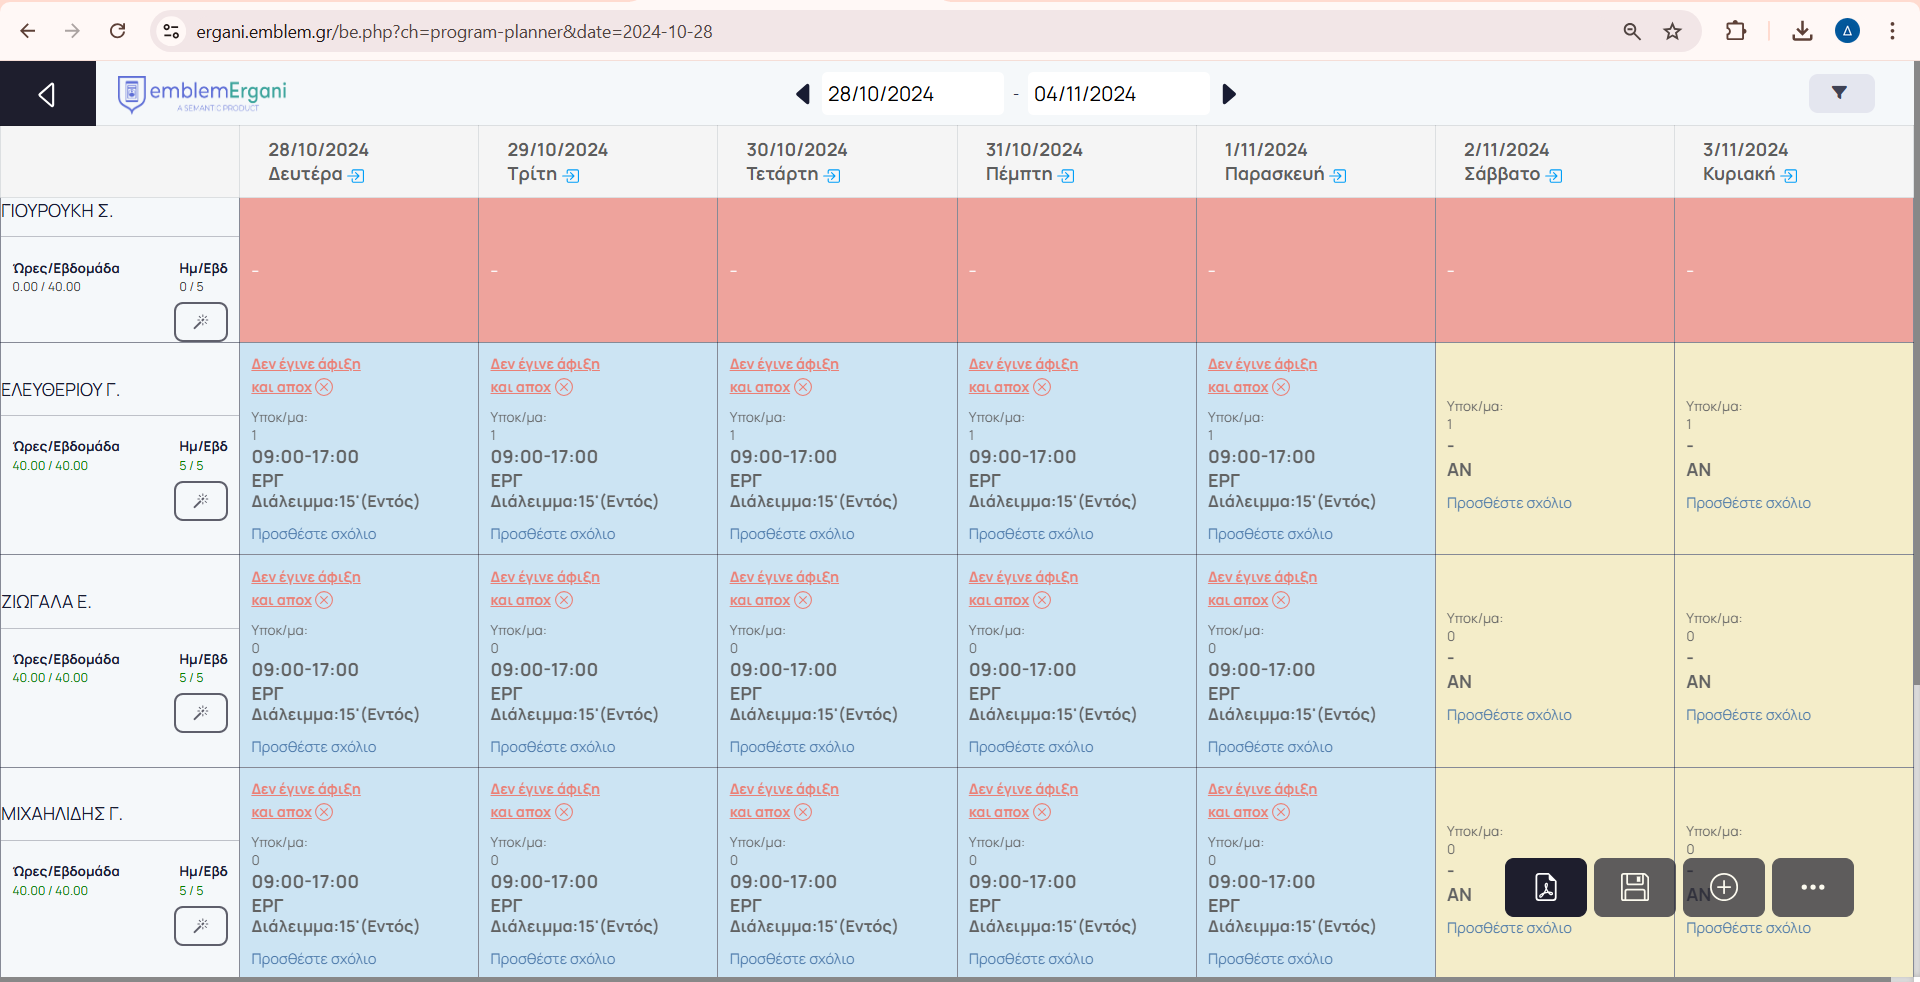Bookmark this page with the star icon
This screenshot has height=982, width=1920.
point(1672,32)
